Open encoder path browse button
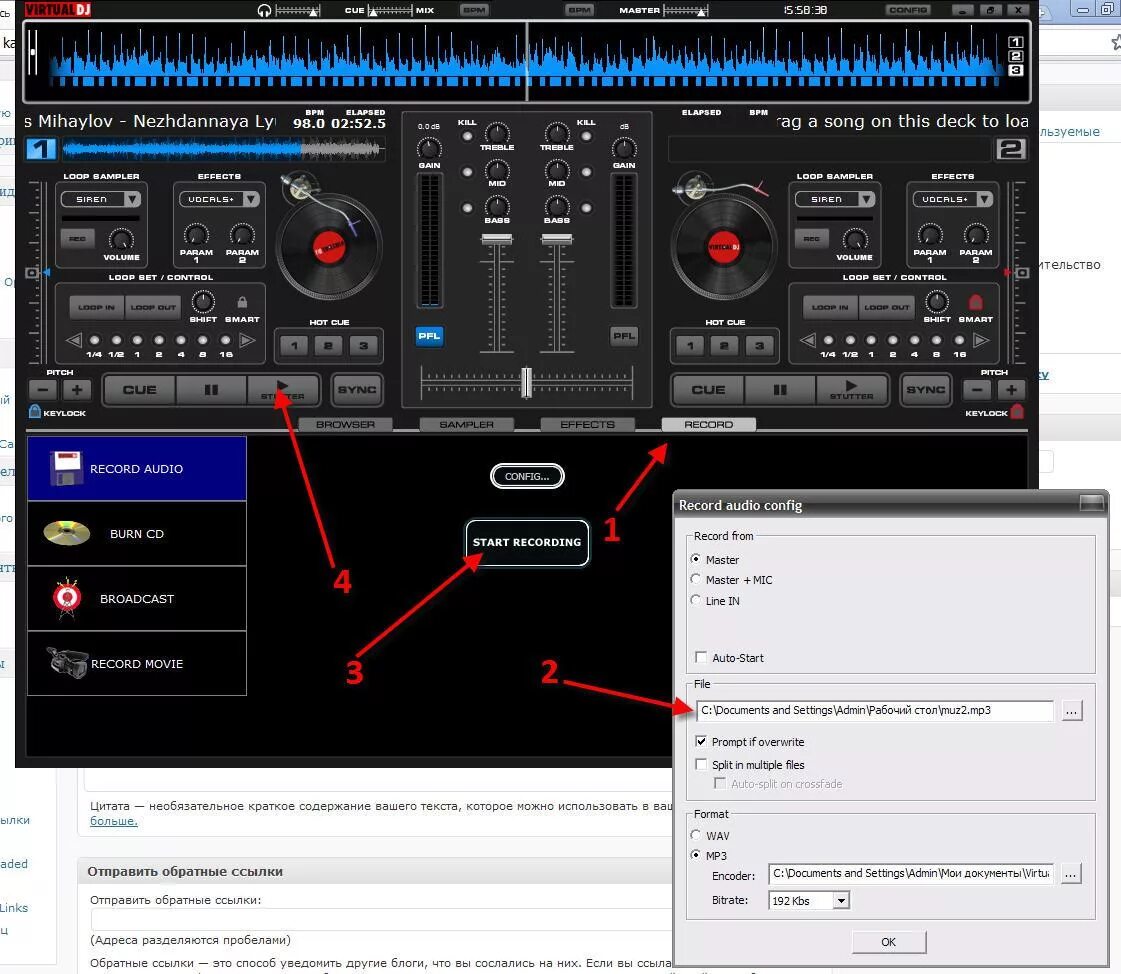The width and height of the screenshot is (1121, 974). tap(1070, 874)
